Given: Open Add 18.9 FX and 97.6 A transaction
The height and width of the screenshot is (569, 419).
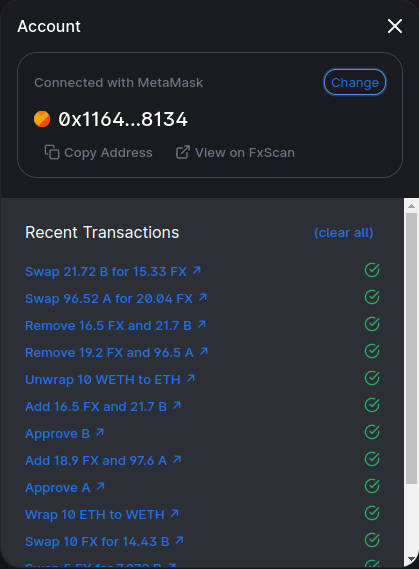Looking at the screenshot, I should (x=103, y=460).
